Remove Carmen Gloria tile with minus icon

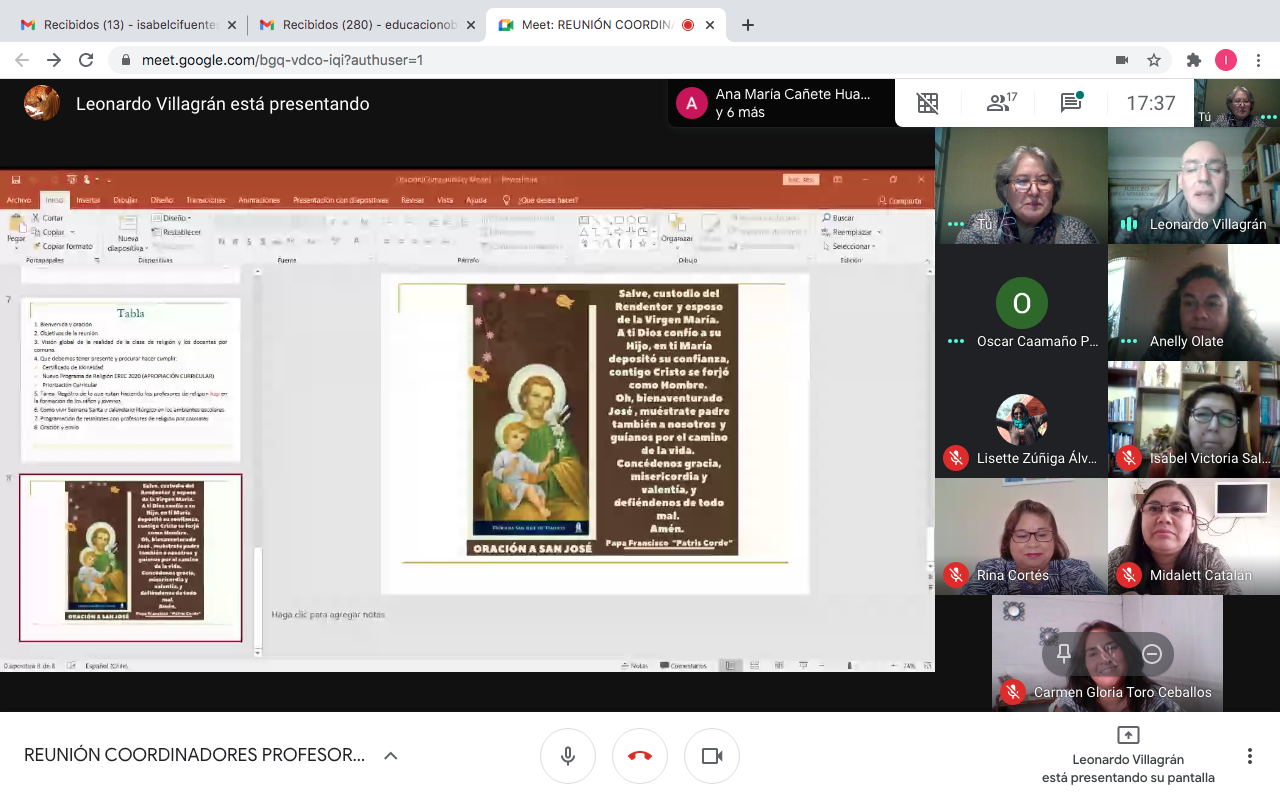coord(1151,654)
